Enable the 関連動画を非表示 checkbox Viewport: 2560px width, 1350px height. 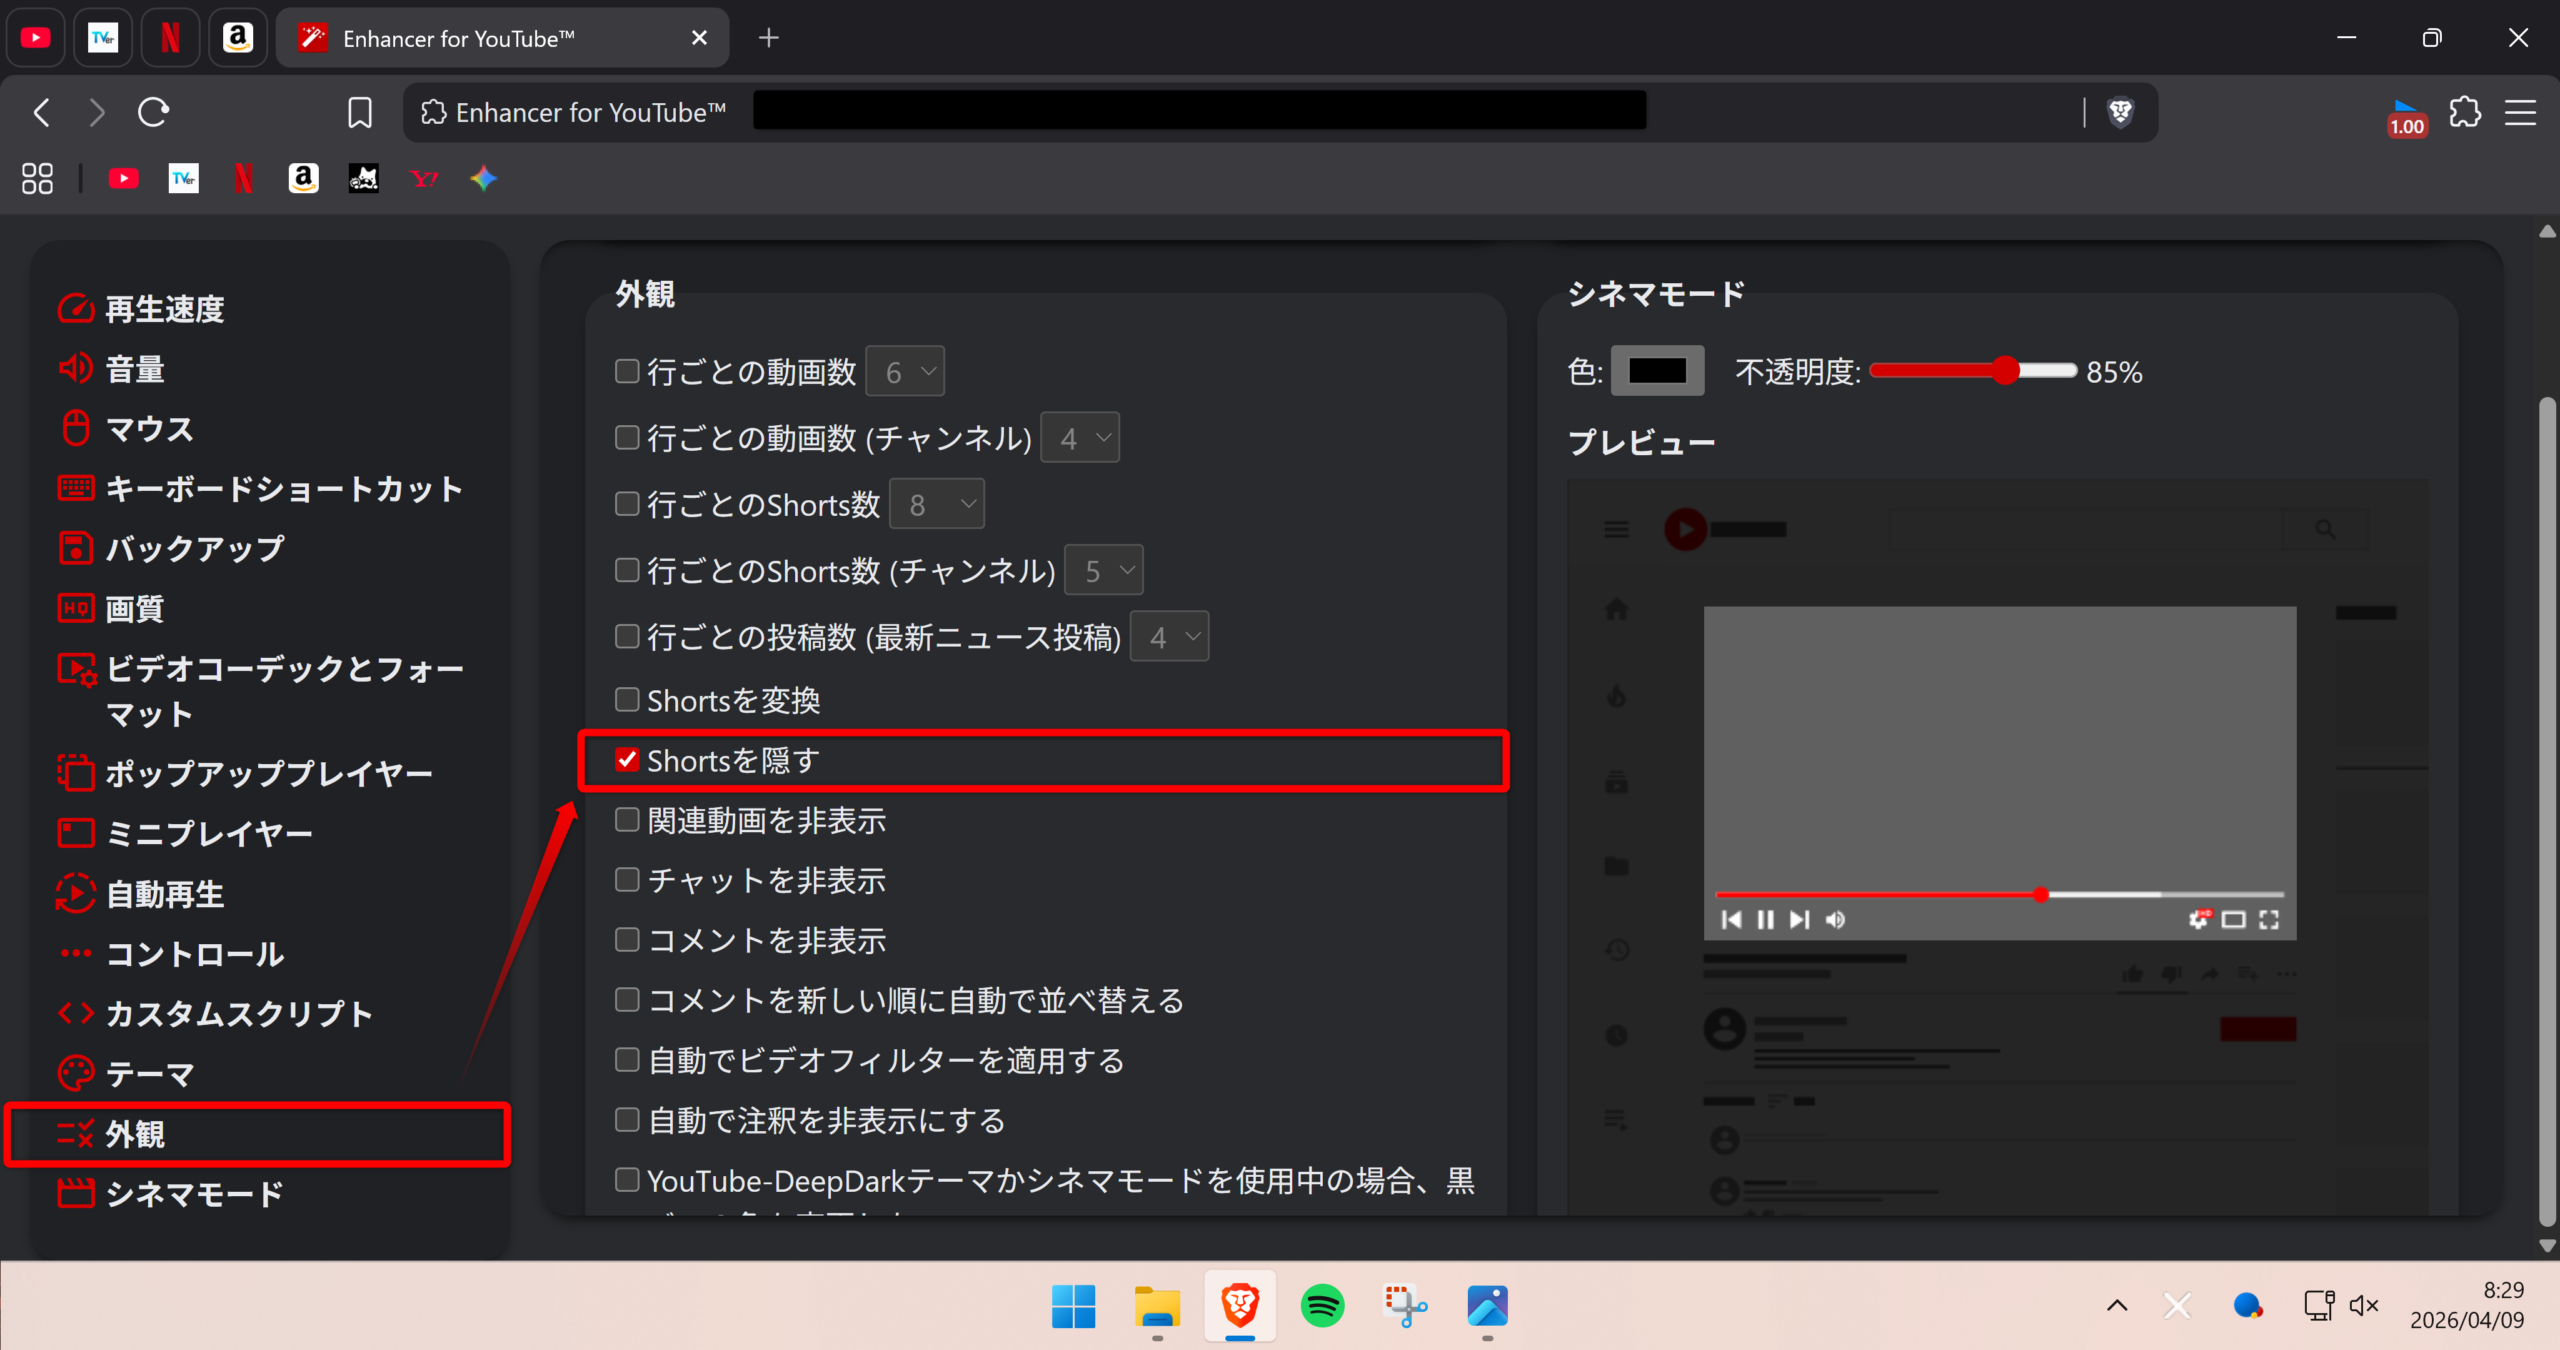click(x=627, y=820)
